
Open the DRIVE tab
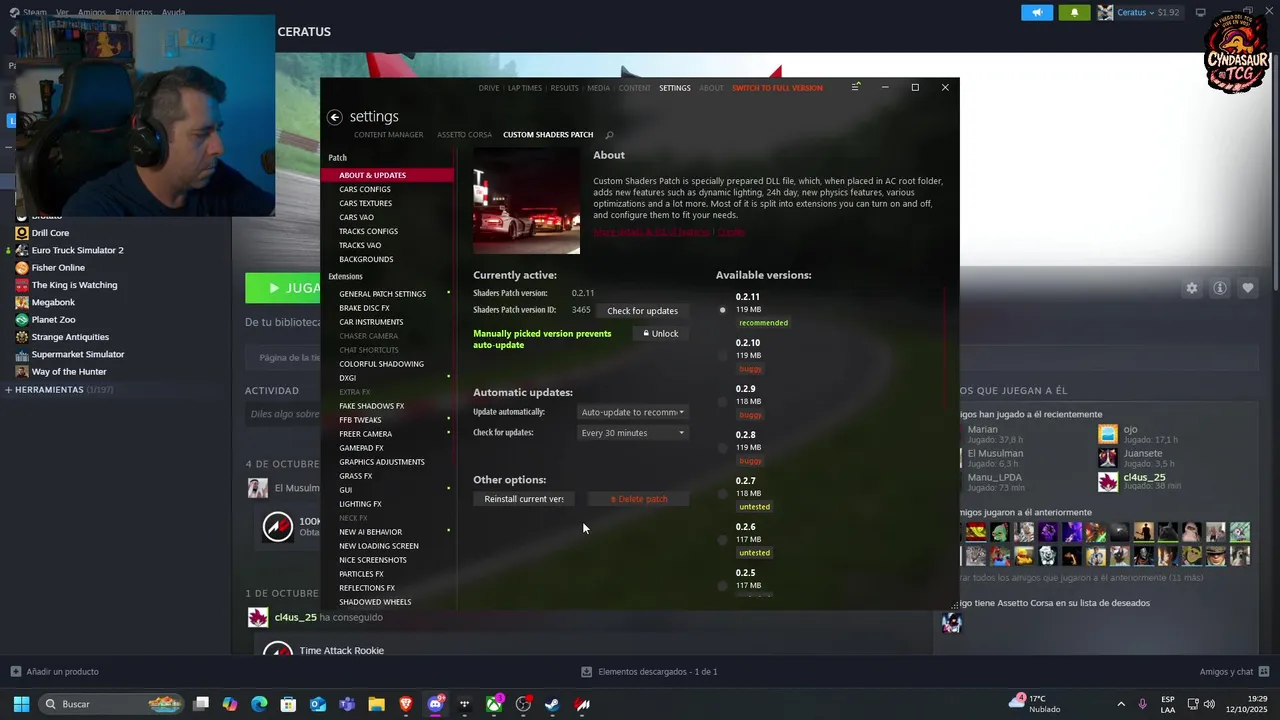pyautogui.click(x=489, y=88)
